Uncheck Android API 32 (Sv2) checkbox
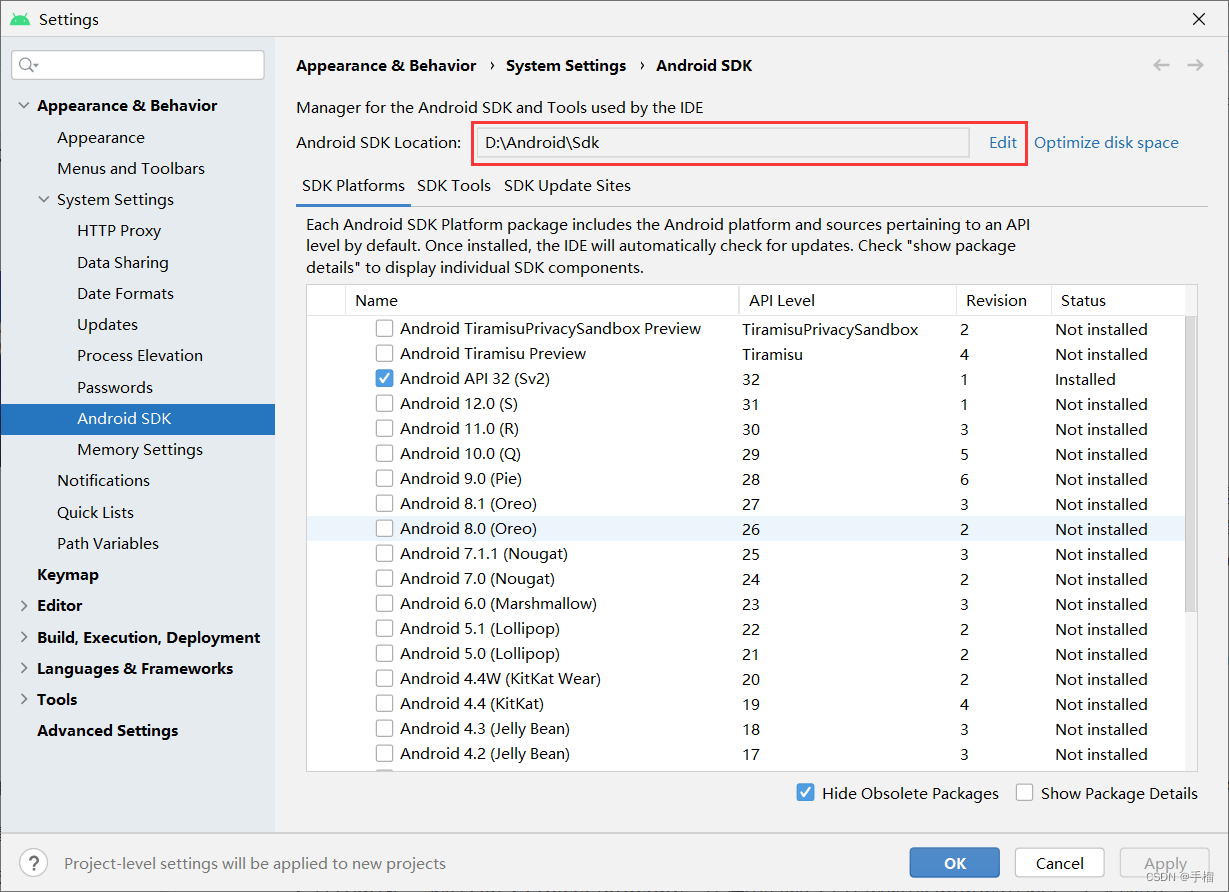The height and width of the screenshot is (892, 1229). click(x=384, y=378)
